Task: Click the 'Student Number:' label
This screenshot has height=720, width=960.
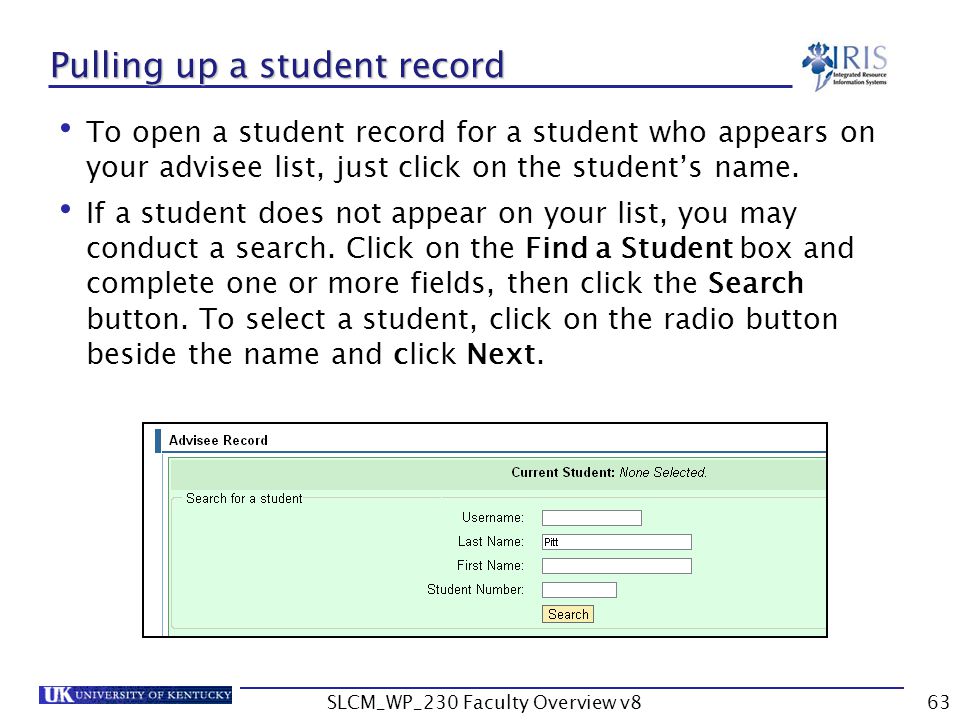Action: (475, 589)
